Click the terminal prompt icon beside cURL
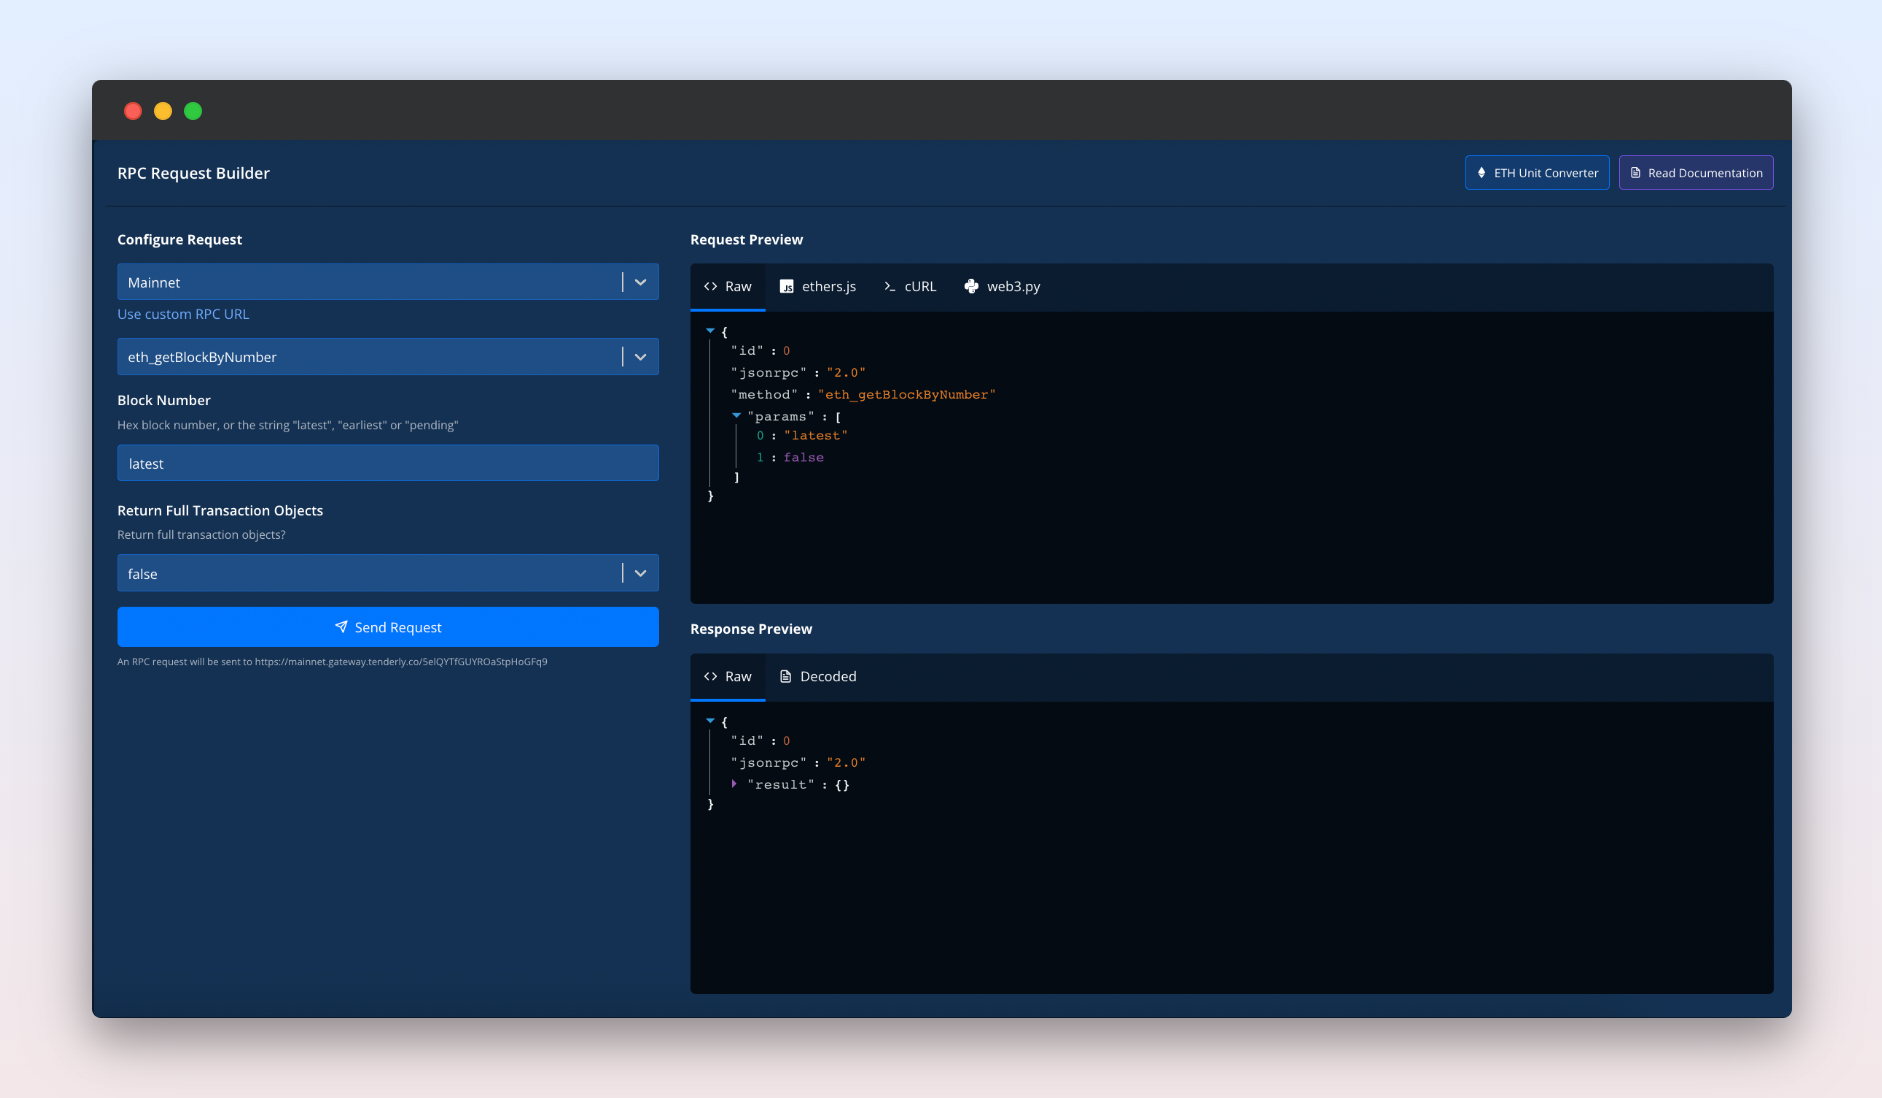 (889, 287)
